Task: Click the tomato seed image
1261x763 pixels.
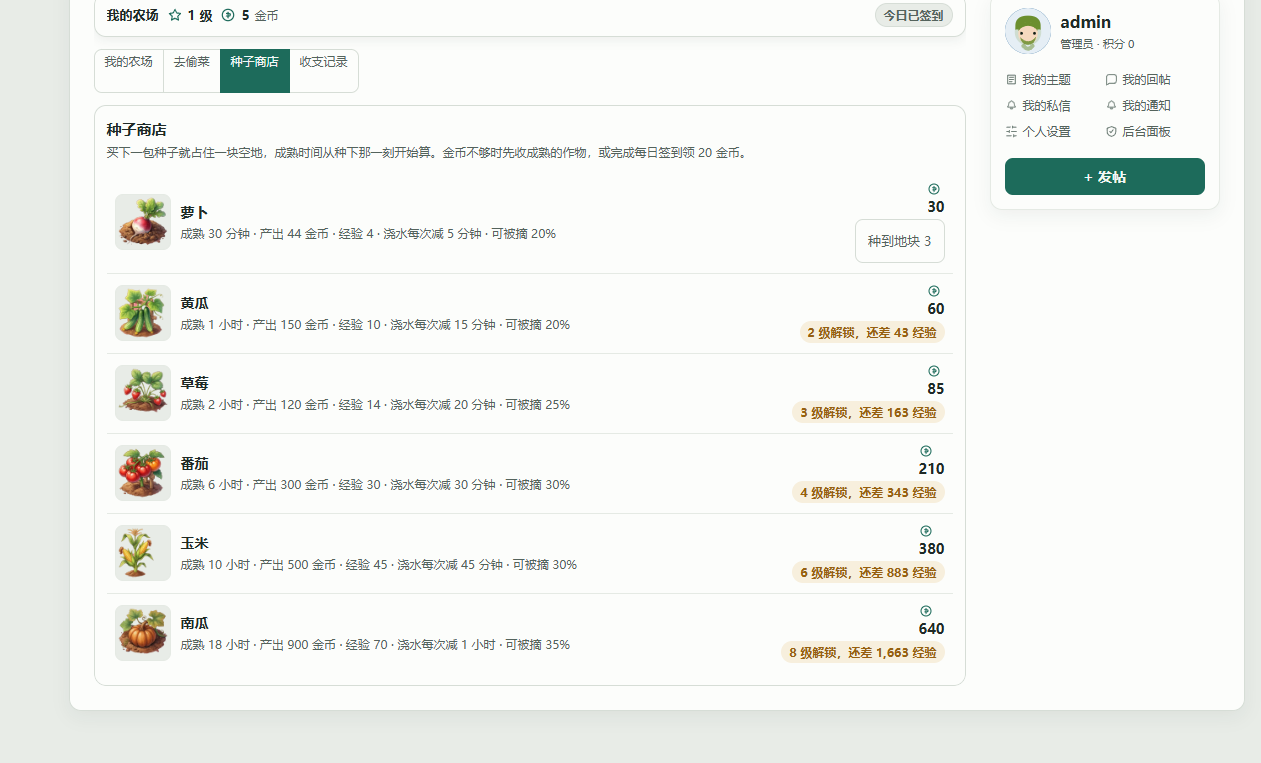Action: [x=143, y=473]
